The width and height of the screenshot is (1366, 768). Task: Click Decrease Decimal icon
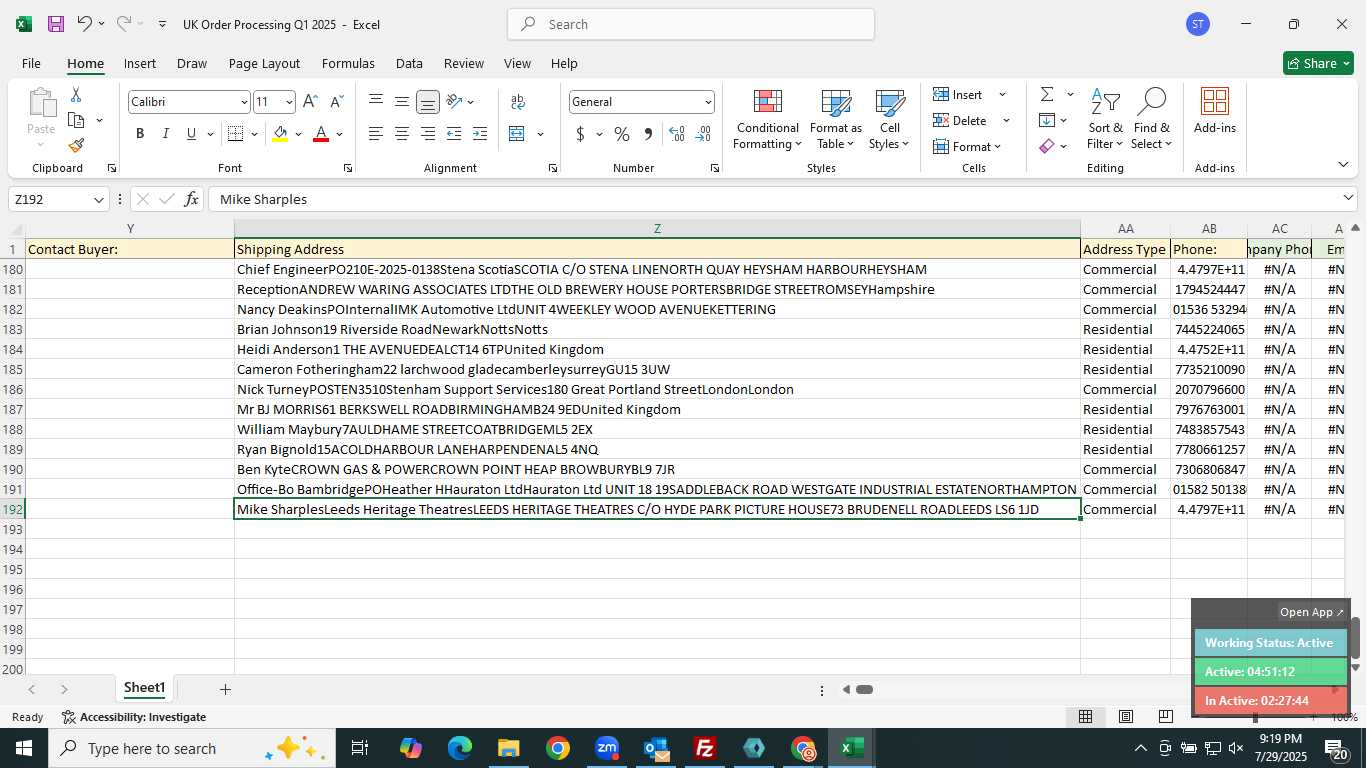(x=703, y=134)
